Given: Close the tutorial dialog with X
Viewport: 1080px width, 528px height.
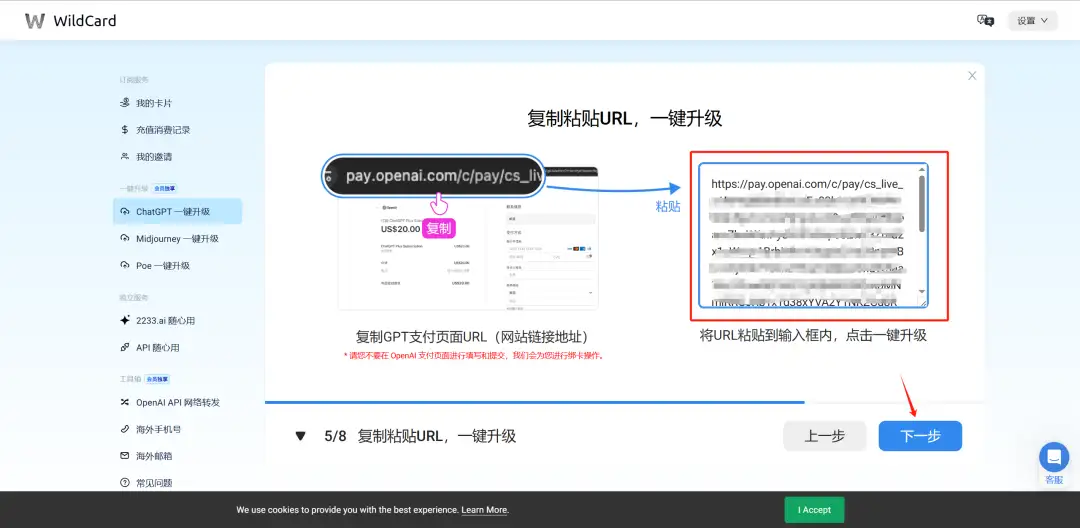Looking at the screenshot, I should (x=972, y=76).
